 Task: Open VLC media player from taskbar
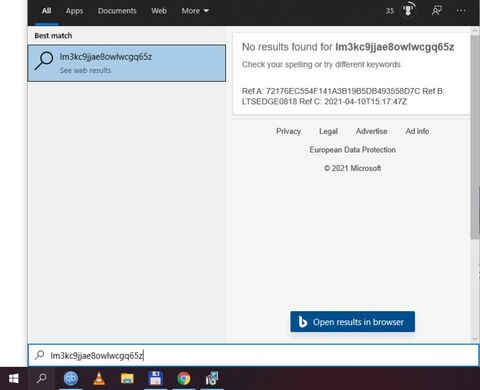coord(99,379)
